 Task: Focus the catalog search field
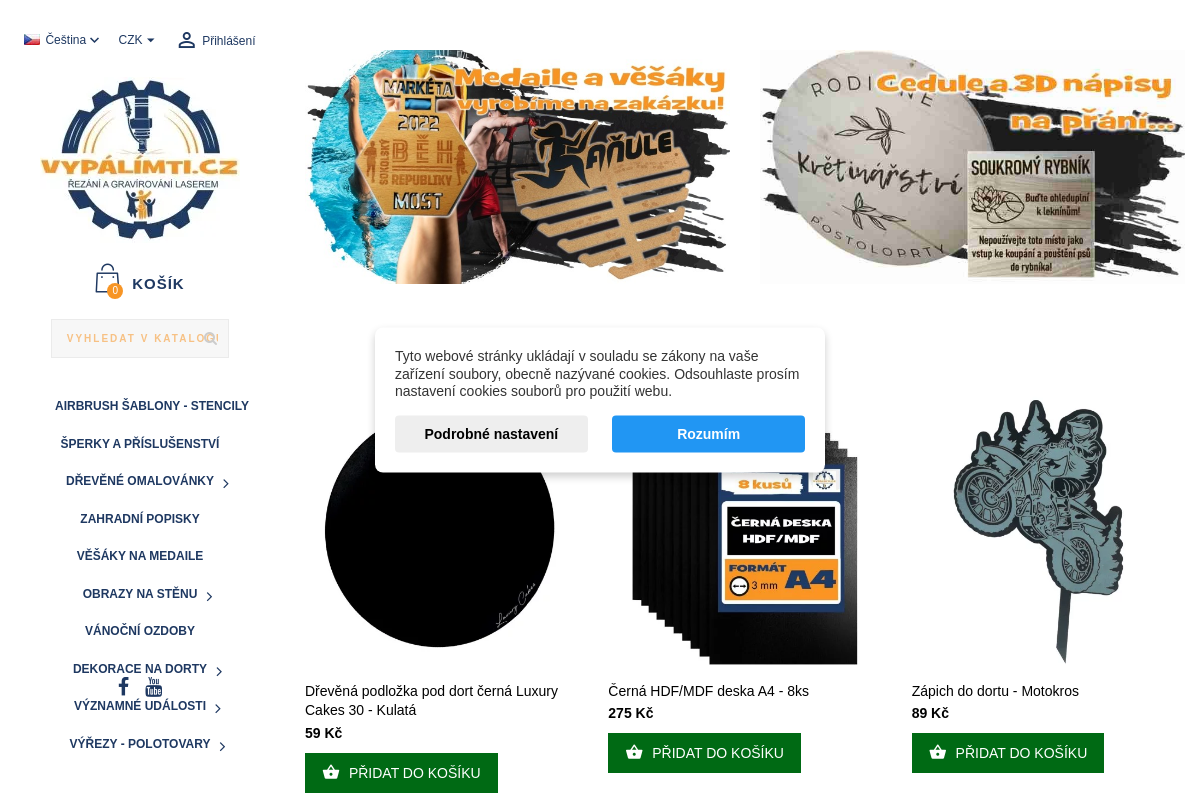(140, 338)
